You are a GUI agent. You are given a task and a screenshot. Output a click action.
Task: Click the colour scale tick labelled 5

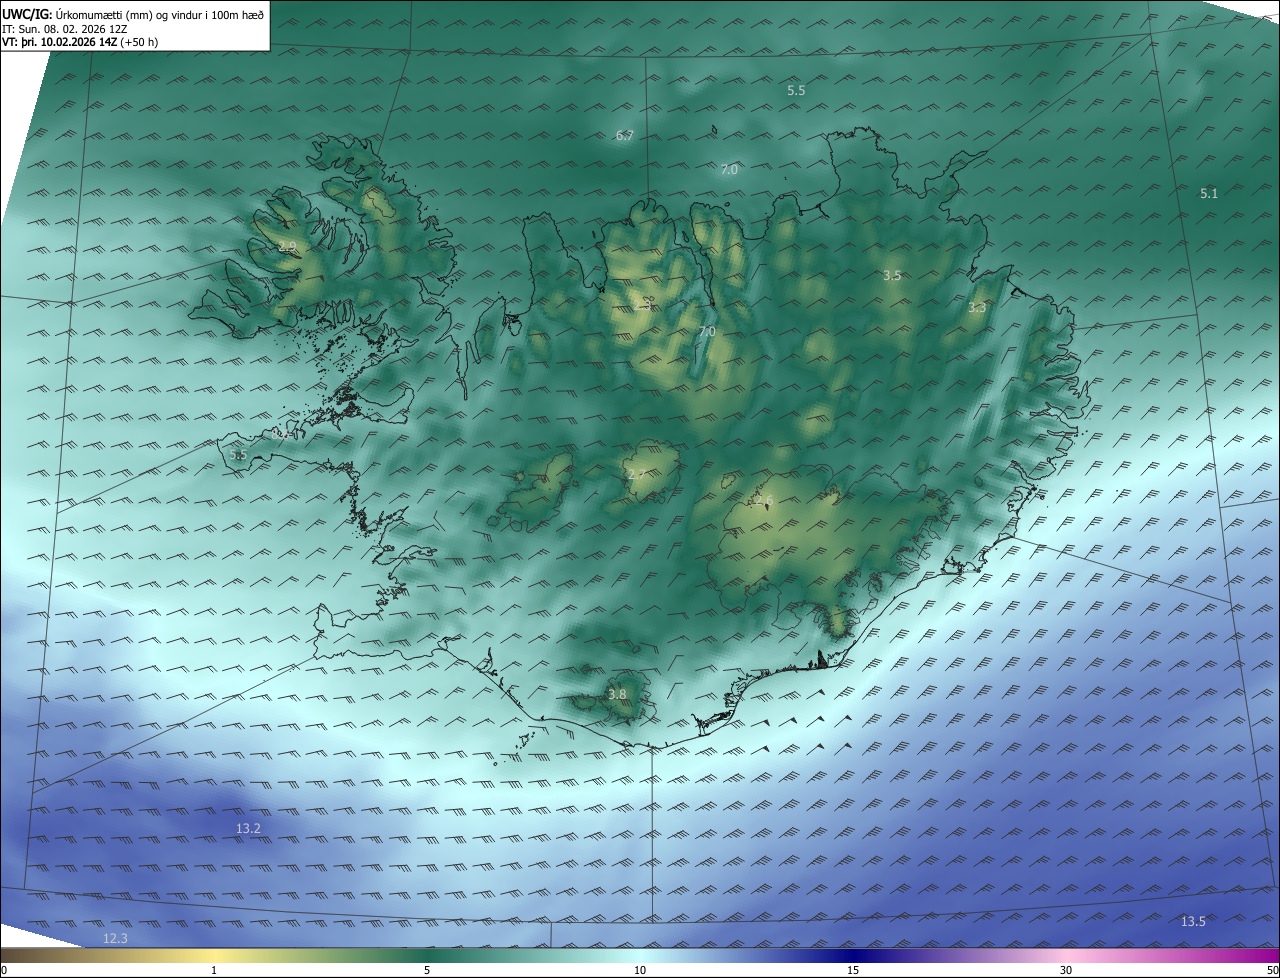tap(427, 970)
